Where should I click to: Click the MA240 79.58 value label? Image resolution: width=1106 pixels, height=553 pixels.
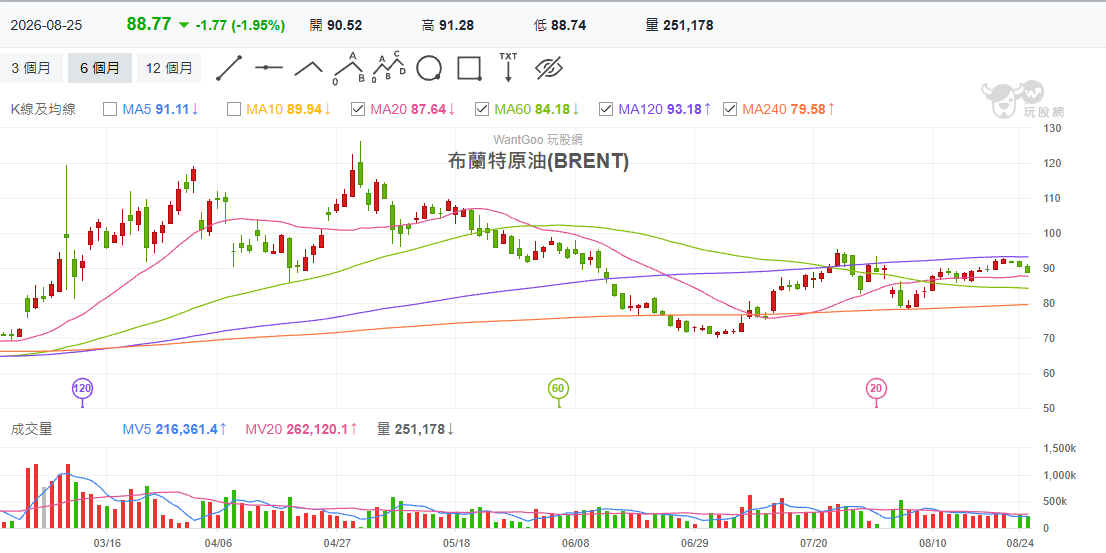[789, 109]
